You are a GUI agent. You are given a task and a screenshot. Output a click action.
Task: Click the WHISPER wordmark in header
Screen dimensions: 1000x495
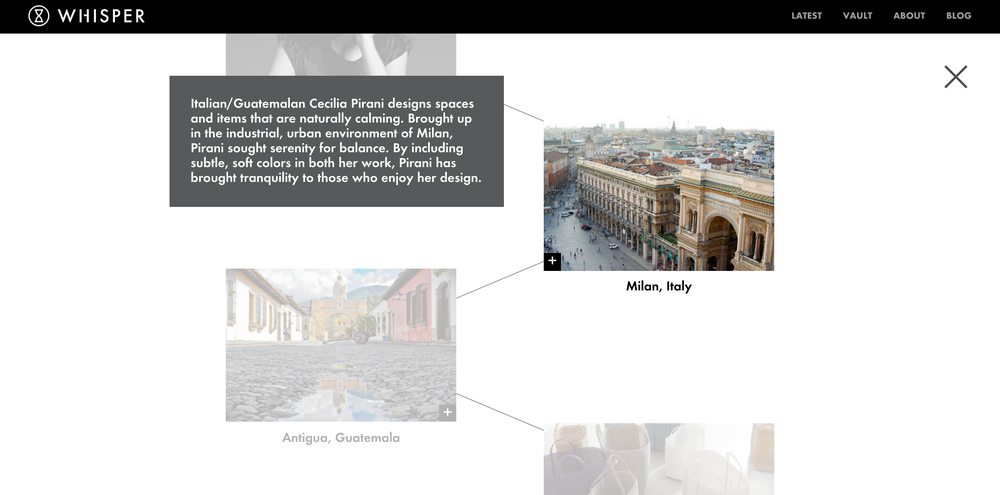tap(101, 16)
